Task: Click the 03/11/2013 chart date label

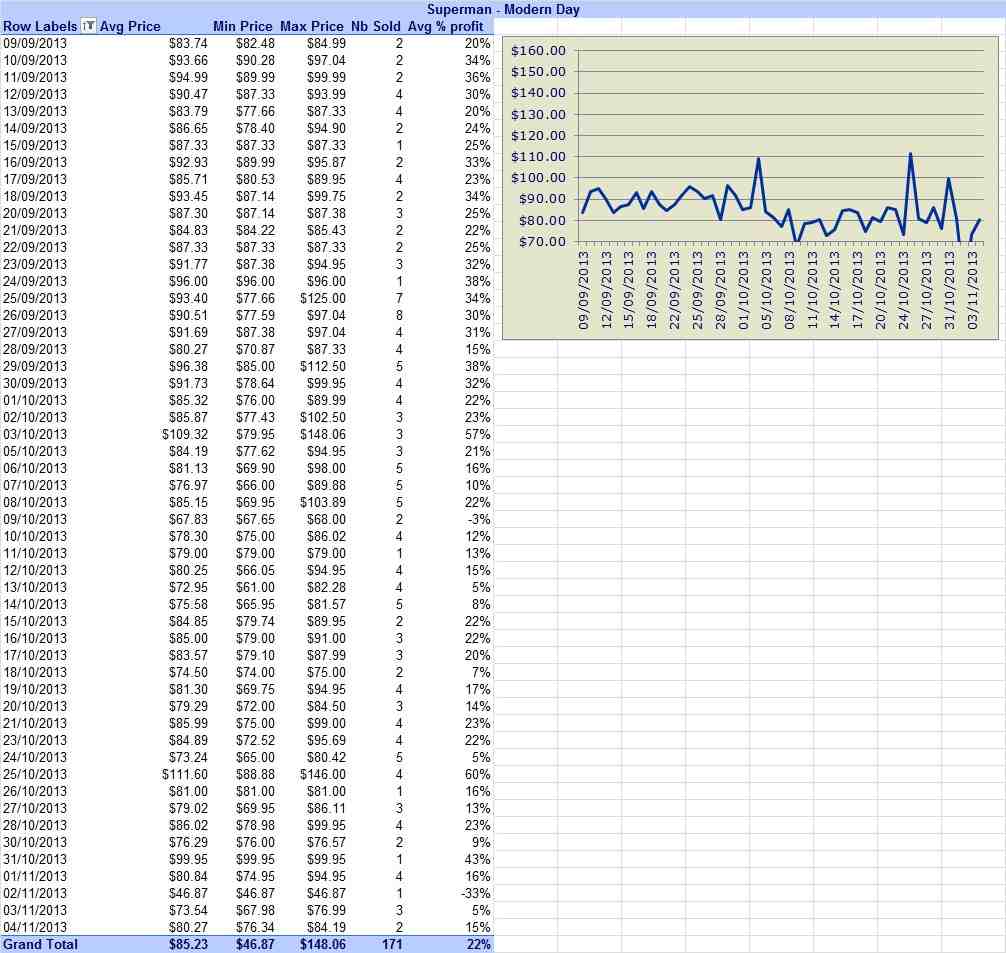Action: tap(973, 290)
